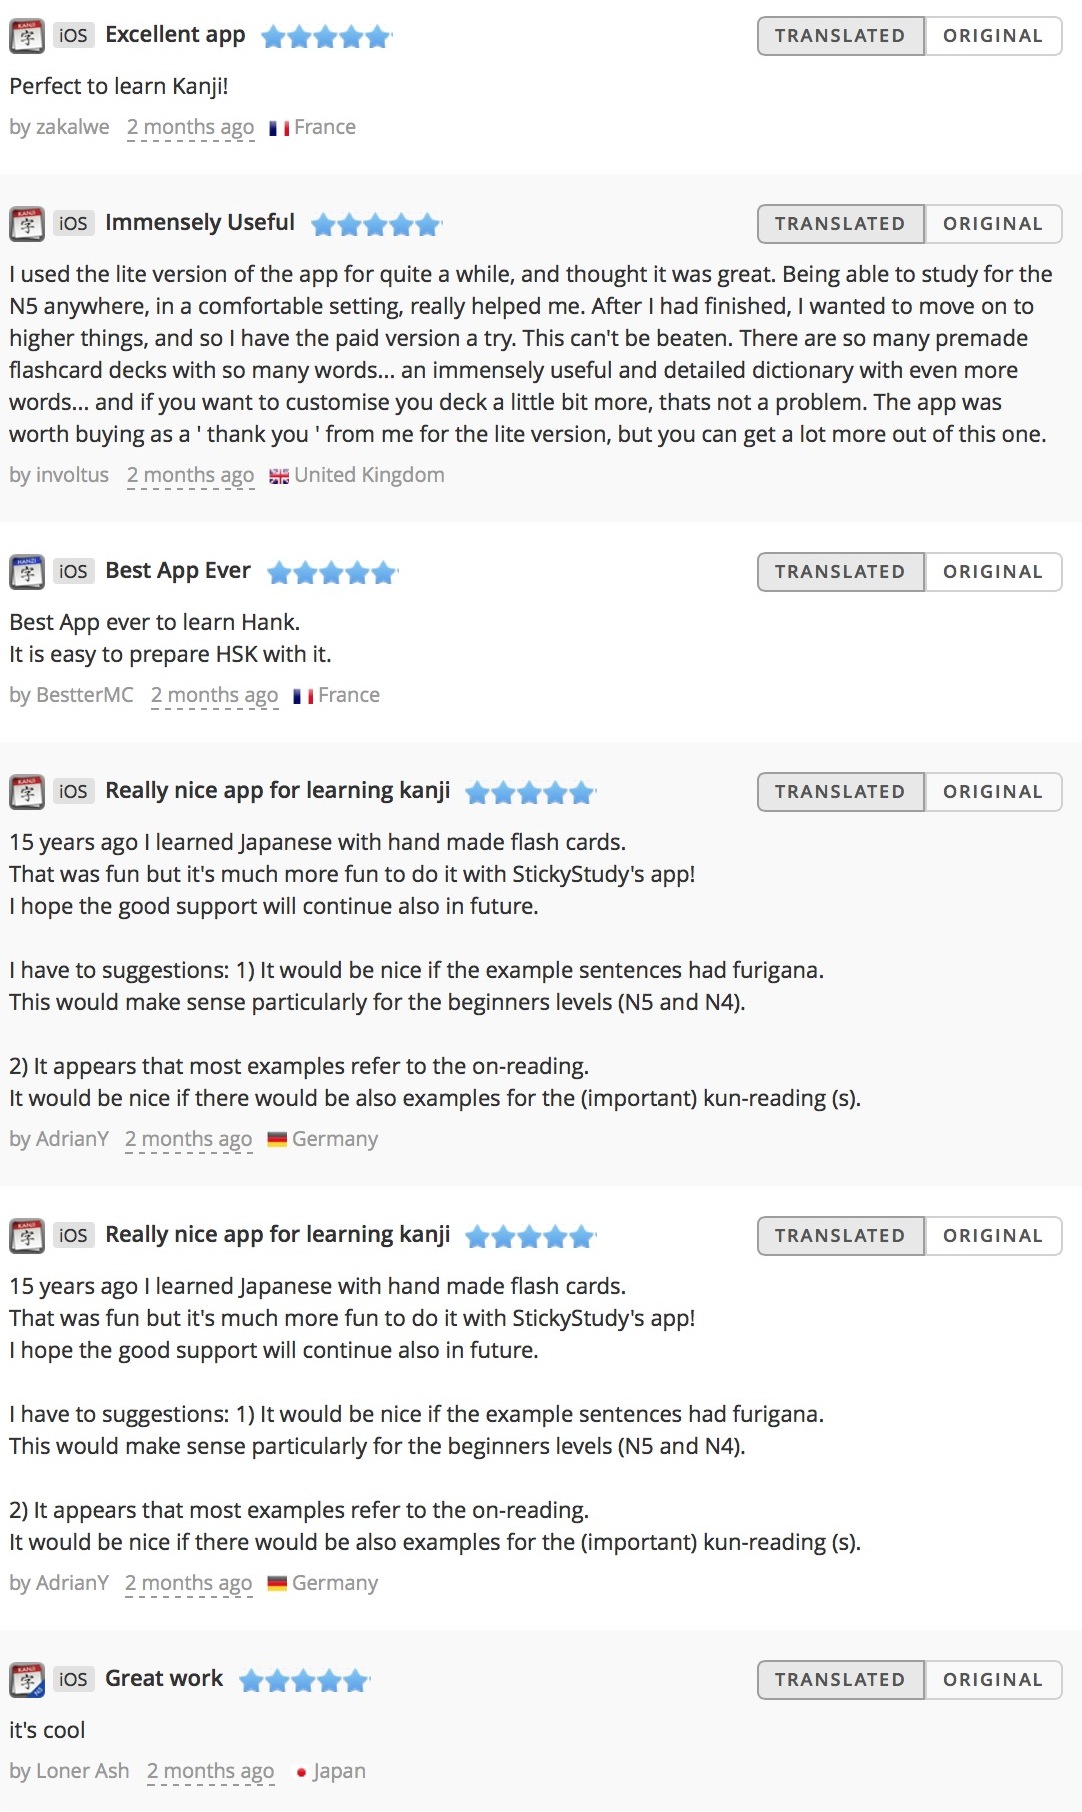Viewport: 1082px width, 1812px height.
Task: Click the France flag in zakalwe's review
Action: [x=279, y=128]
